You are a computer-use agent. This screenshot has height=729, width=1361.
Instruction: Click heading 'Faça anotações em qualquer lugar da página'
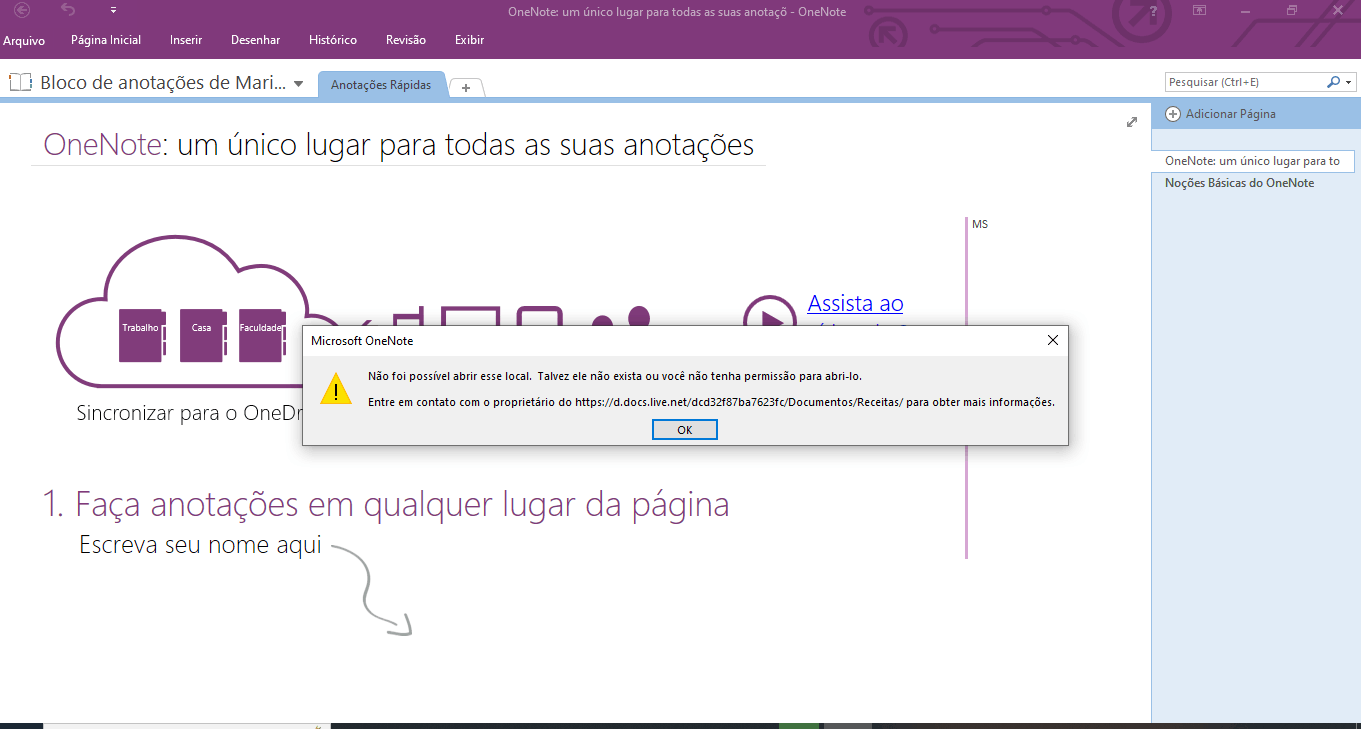point(402,503)
